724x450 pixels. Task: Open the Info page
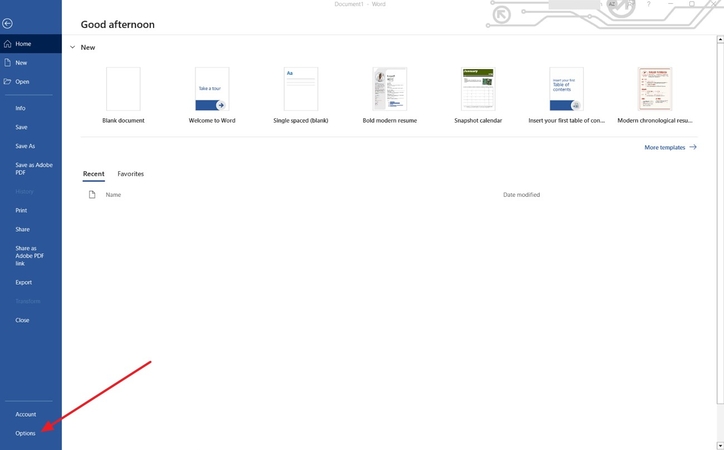tap(20, 108)
